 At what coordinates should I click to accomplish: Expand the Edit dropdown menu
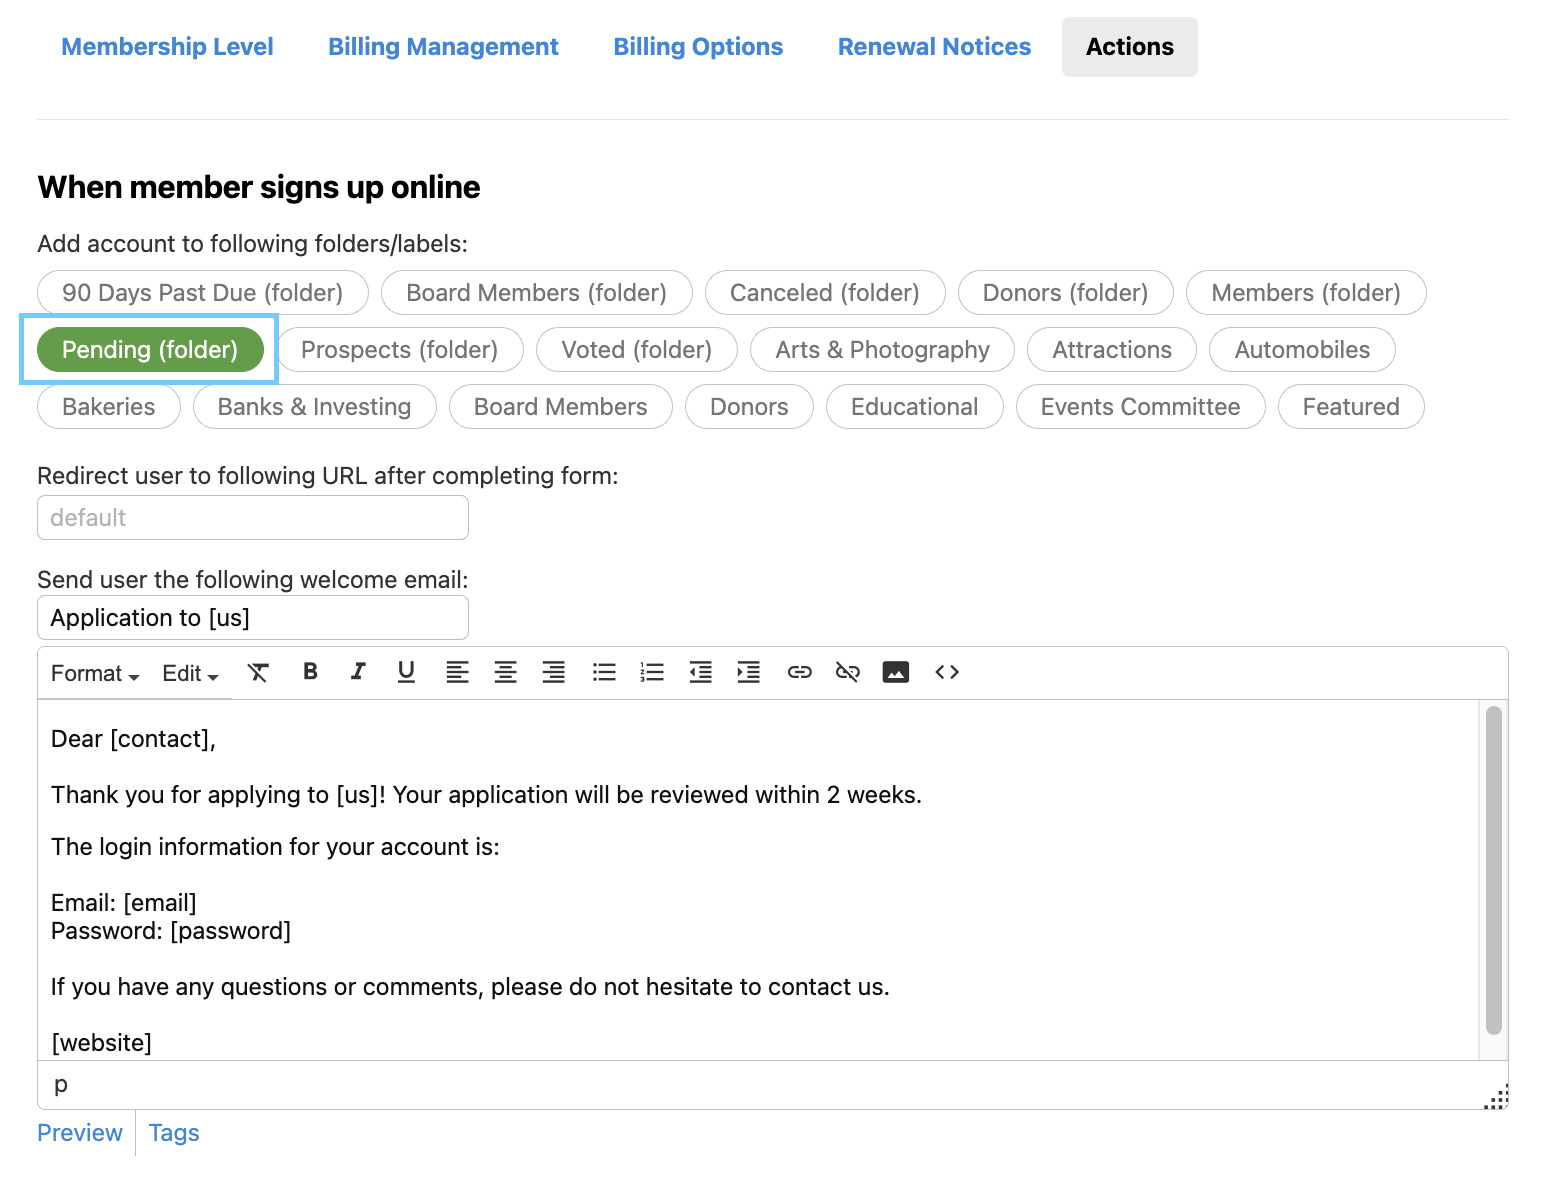point(190,674)
